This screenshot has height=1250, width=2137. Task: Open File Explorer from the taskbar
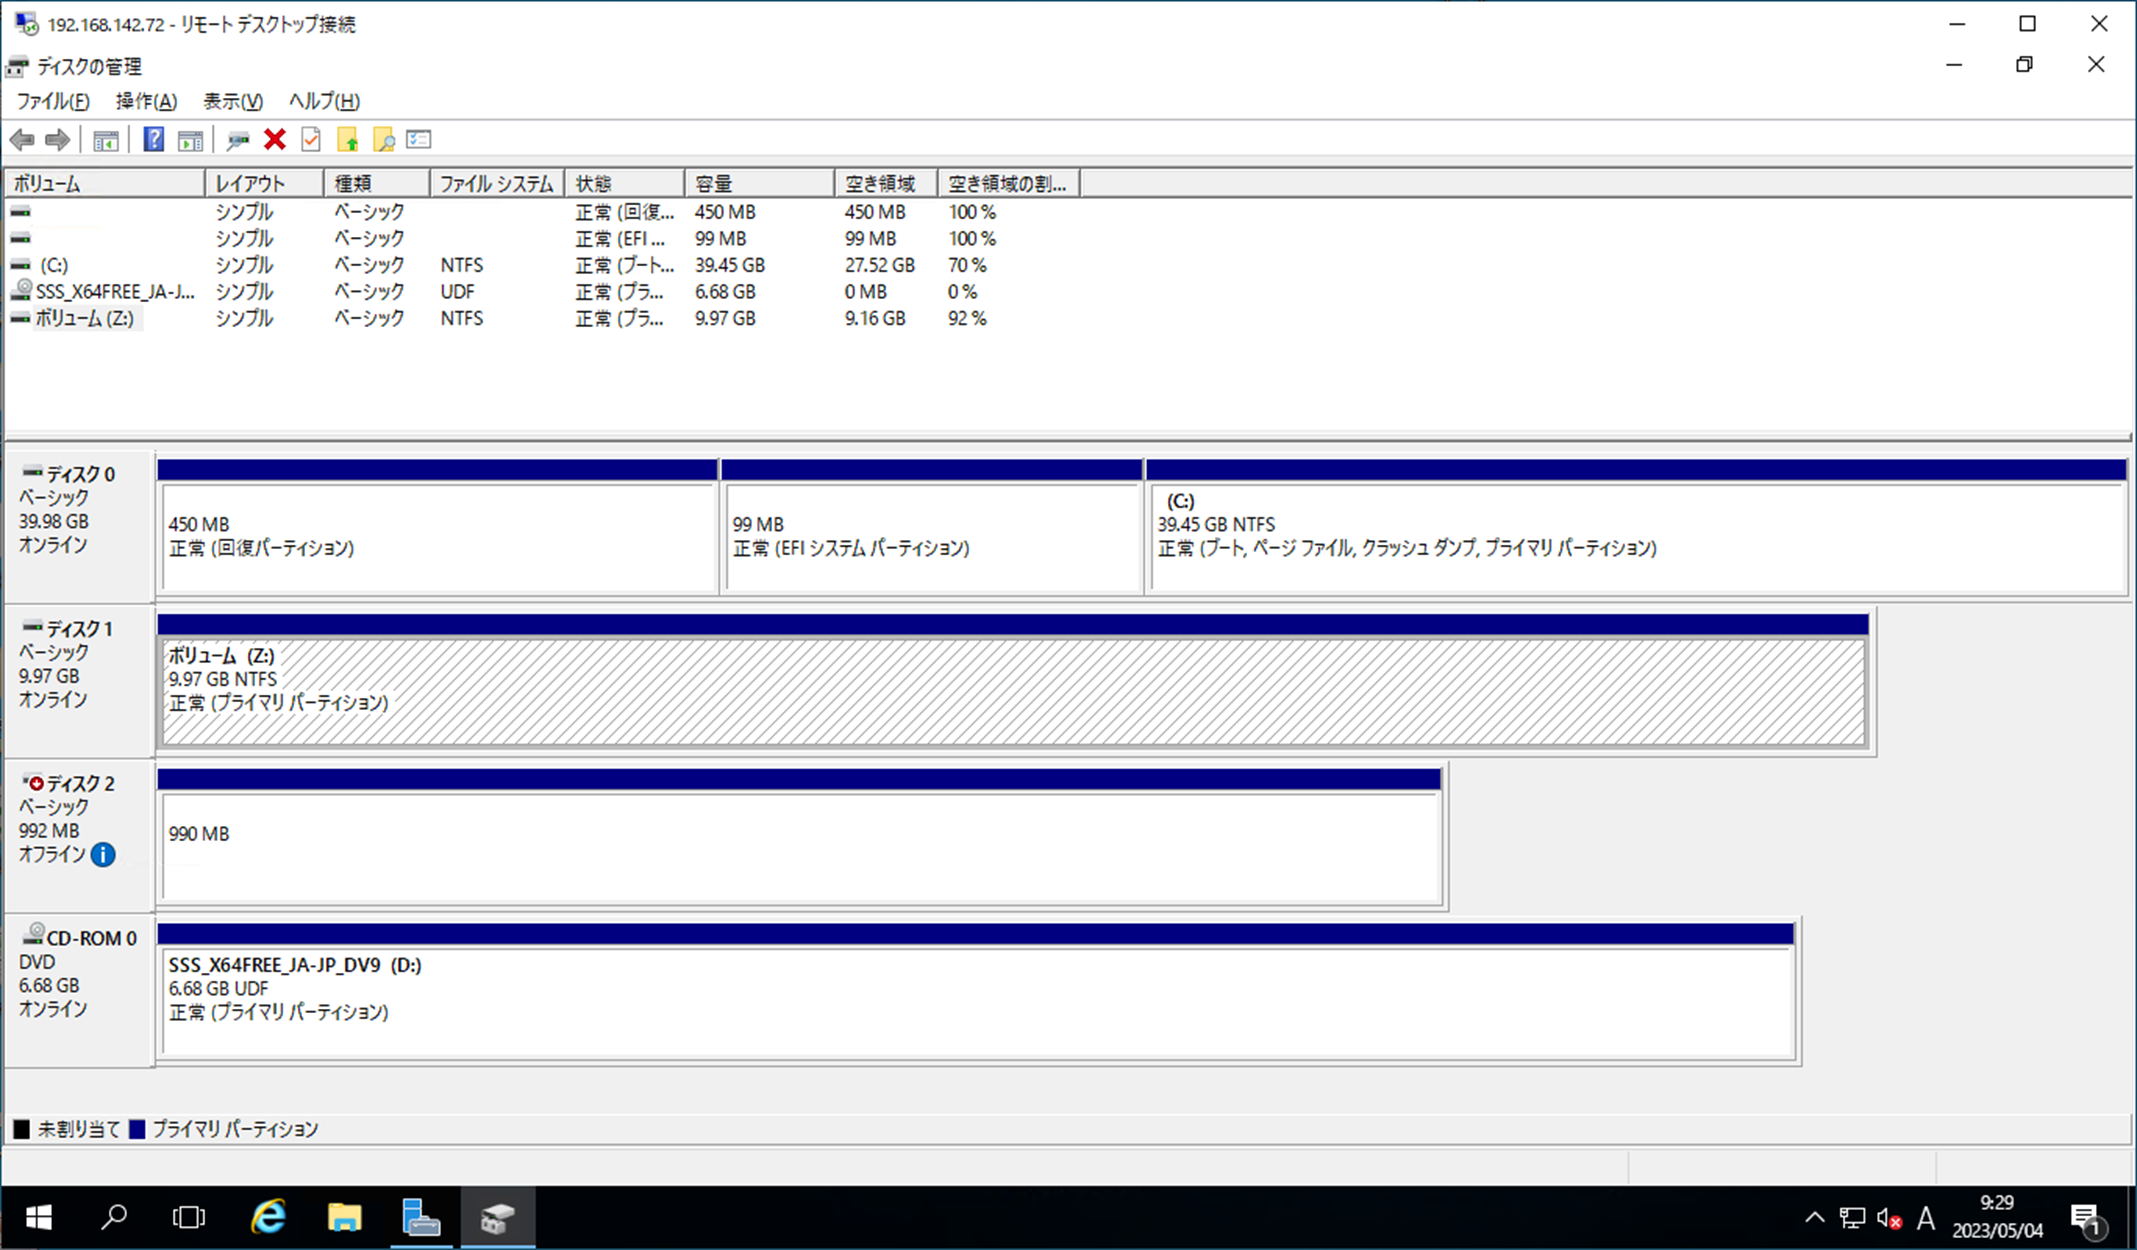point(344,1217)
